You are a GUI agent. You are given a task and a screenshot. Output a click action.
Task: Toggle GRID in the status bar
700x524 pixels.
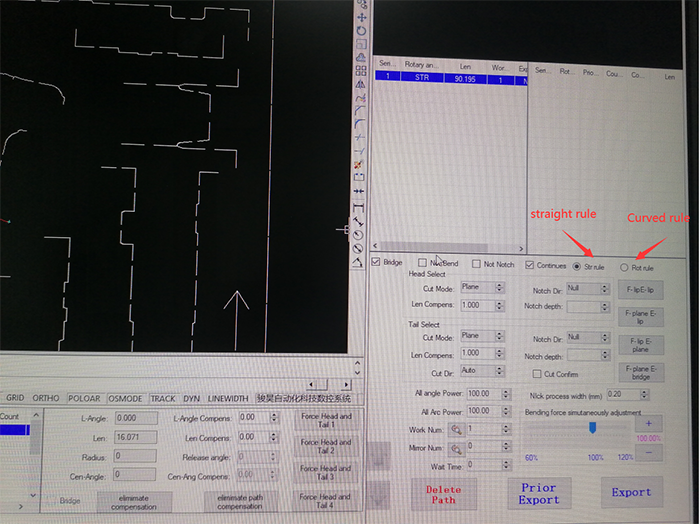[15, 397]
